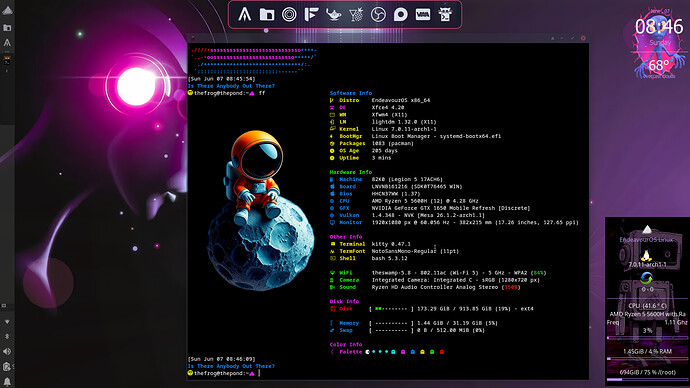The height and width of the screenshot is (388, 690).
Task: Click the 'AMD Ryzen 5 5600H' CPU line
Action: pos(425,201)
